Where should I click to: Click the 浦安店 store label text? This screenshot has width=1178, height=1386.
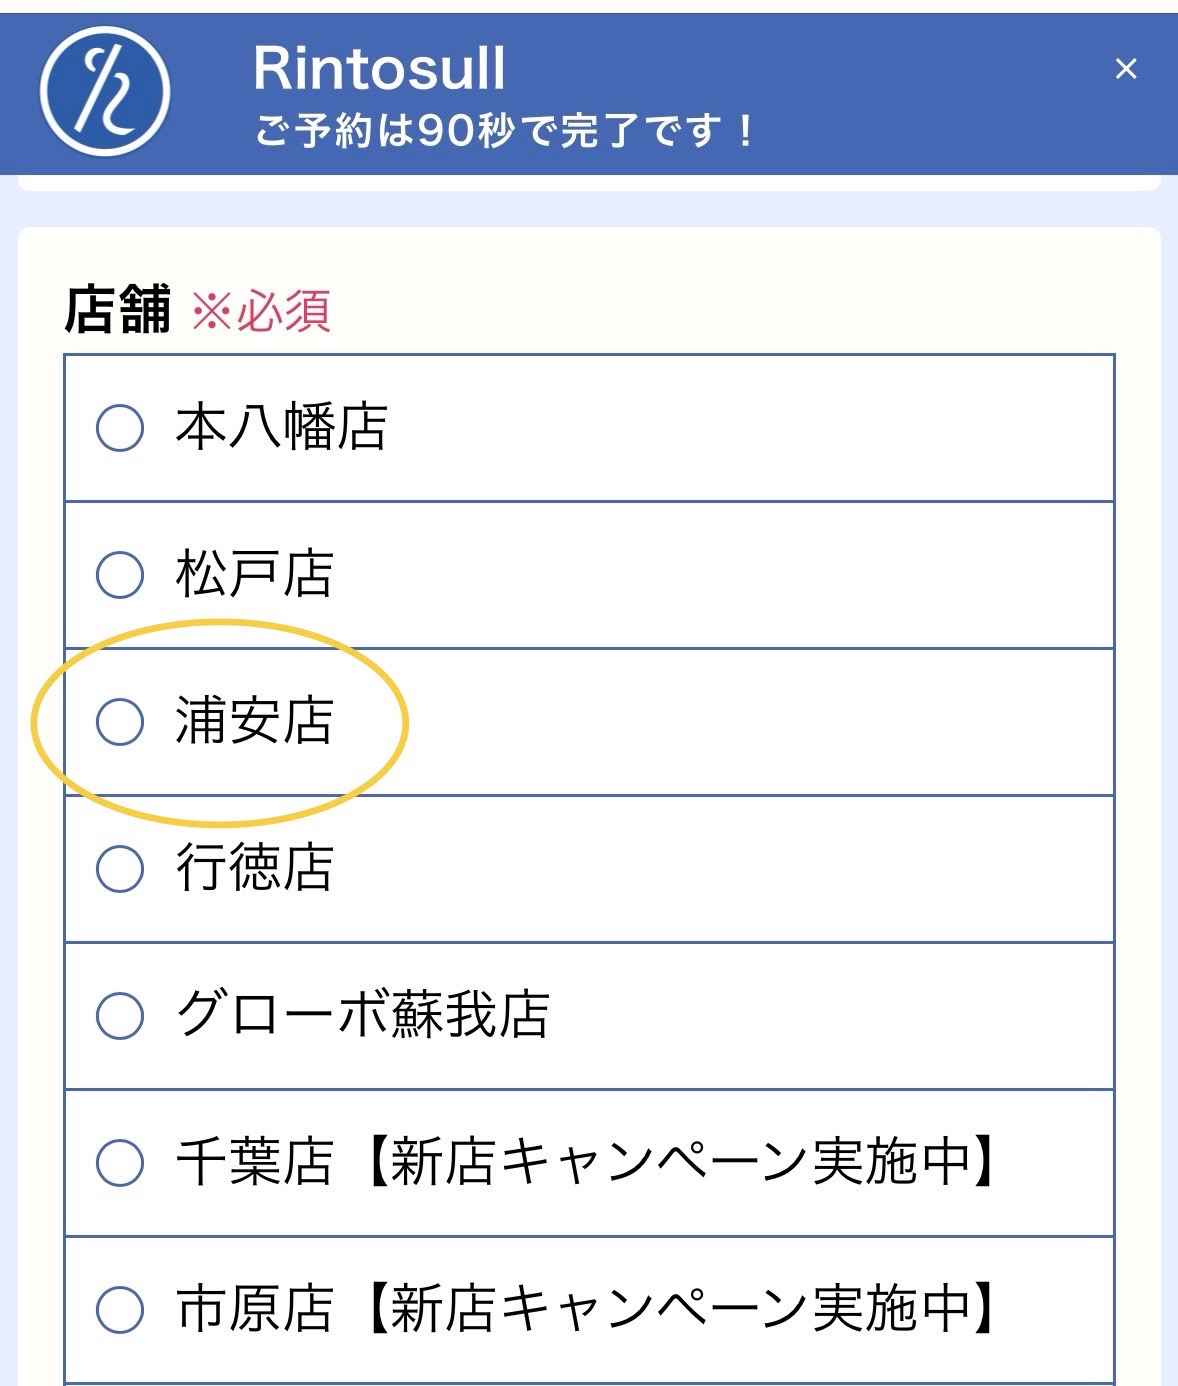pos(254,721)
